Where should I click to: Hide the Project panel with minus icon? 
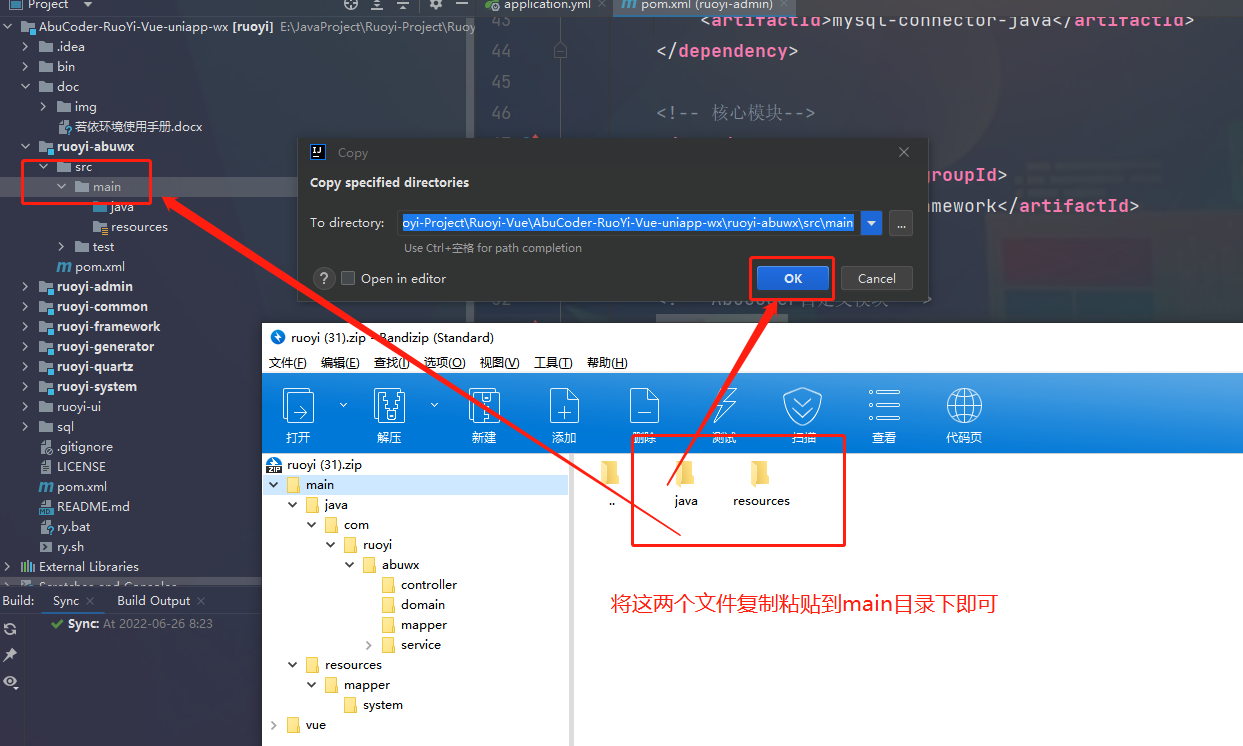coord(462,5)
